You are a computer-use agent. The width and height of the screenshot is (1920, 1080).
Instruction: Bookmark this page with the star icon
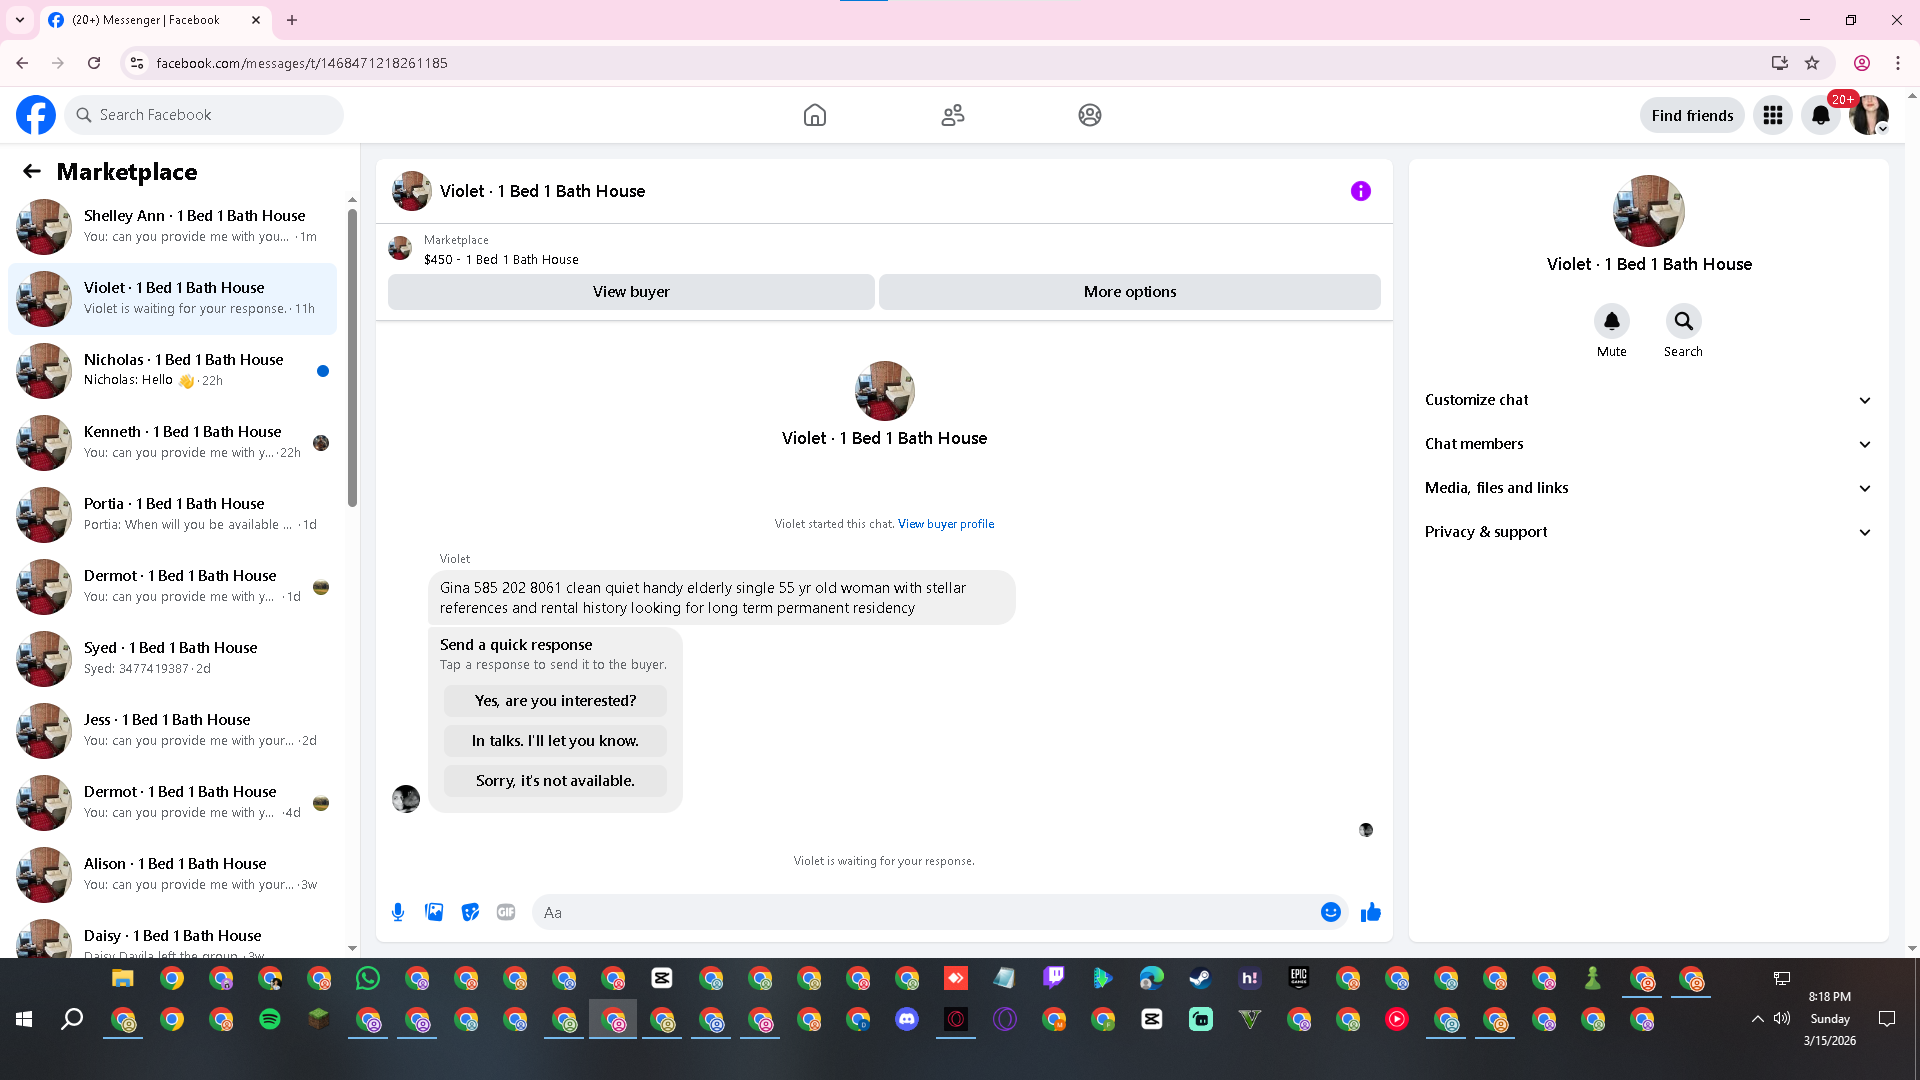point(1812,63)
